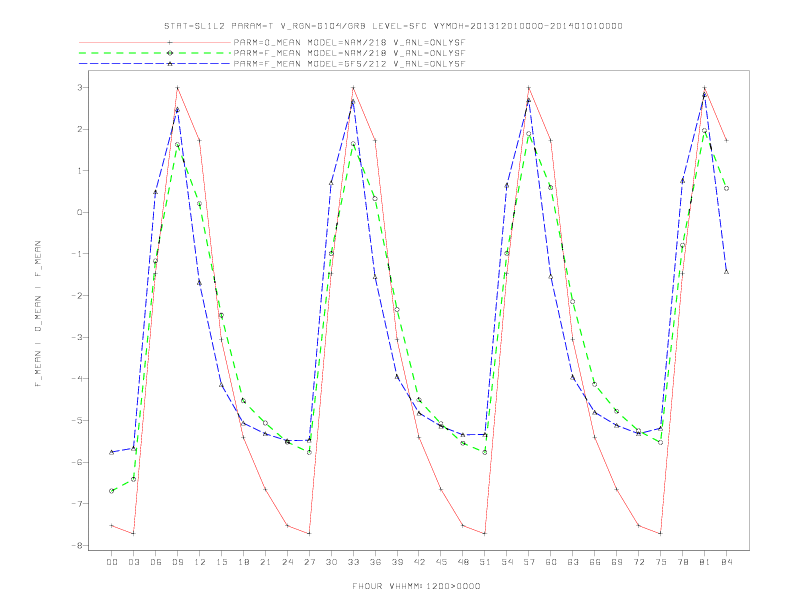The height and width of the screenshot is (612, 792).
Task: Click the red line minimum marker at FHOUR 27
Action: pos(309,533)
